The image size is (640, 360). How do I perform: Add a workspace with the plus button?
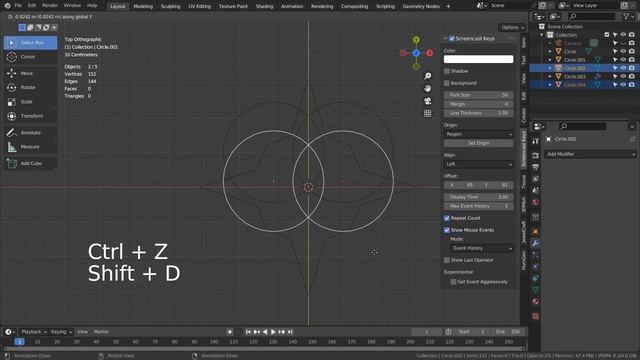point(448,6)
